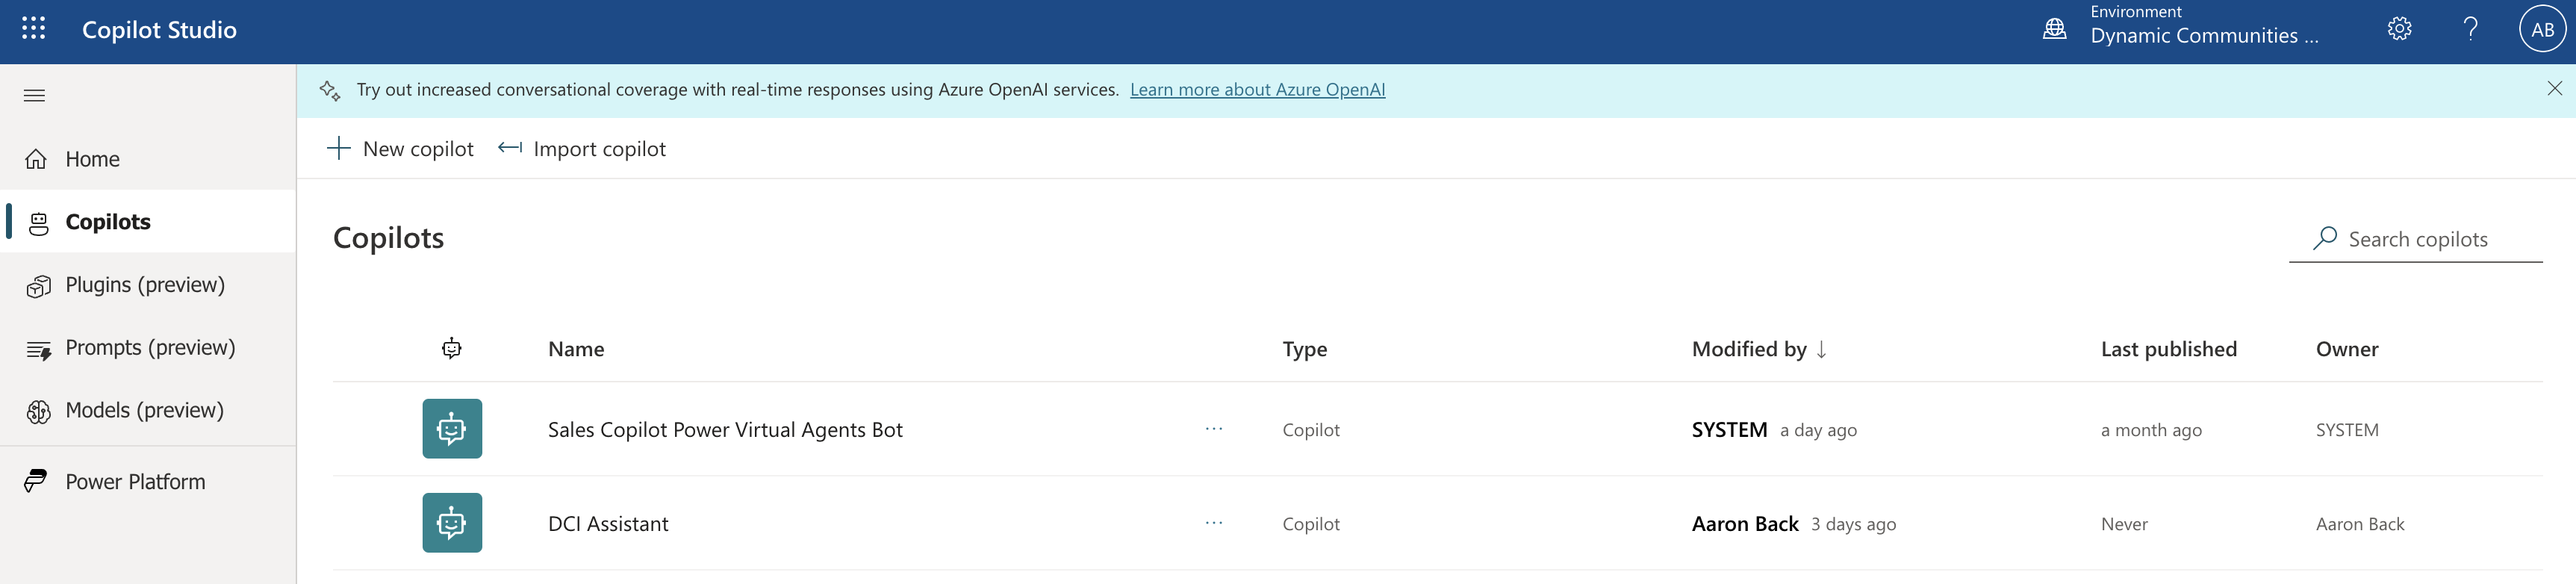The image size is (2576, 584).
Task: Click Copilot type in Sales Copilot row
Action: pyautogui.click(x=1311, y=430)
